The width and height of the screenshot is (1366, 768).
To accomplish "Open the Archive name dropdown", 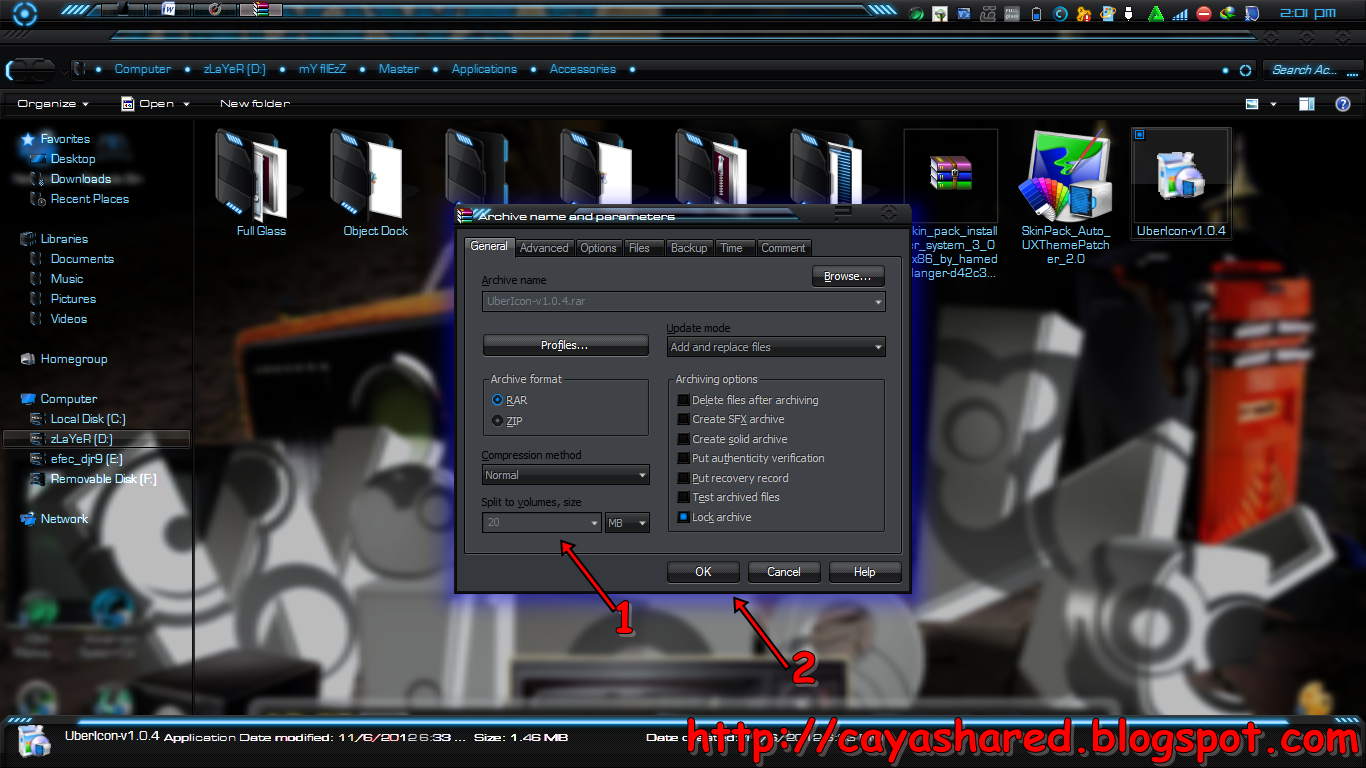I will tap(878, 301).
